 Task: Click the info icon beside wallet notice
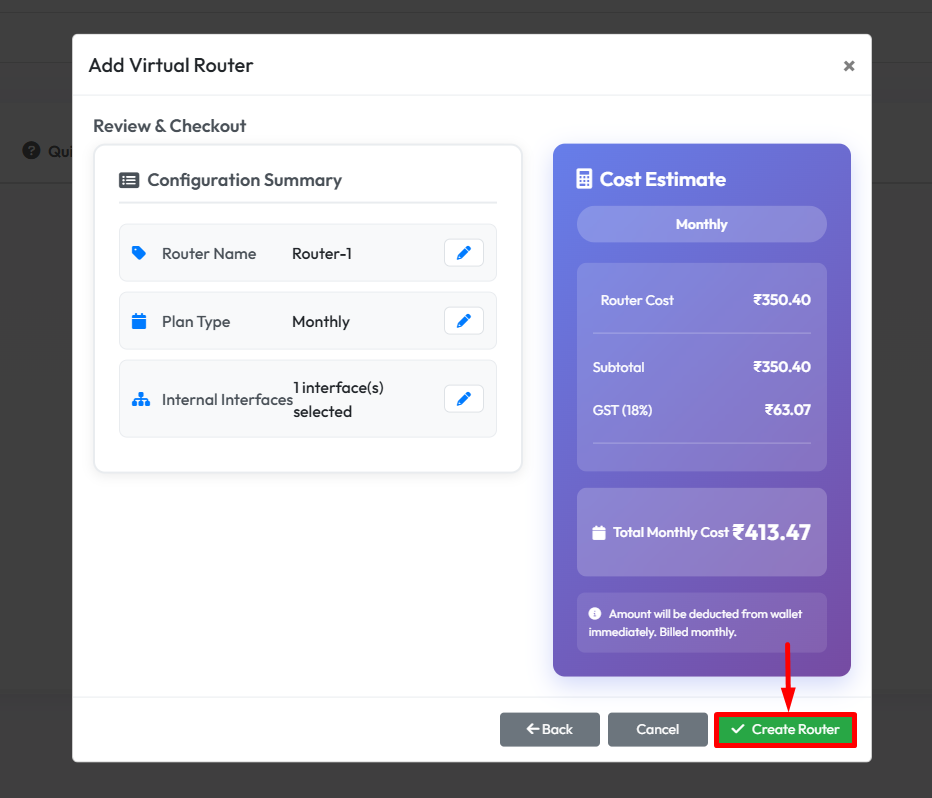click(x=595, y=614)
